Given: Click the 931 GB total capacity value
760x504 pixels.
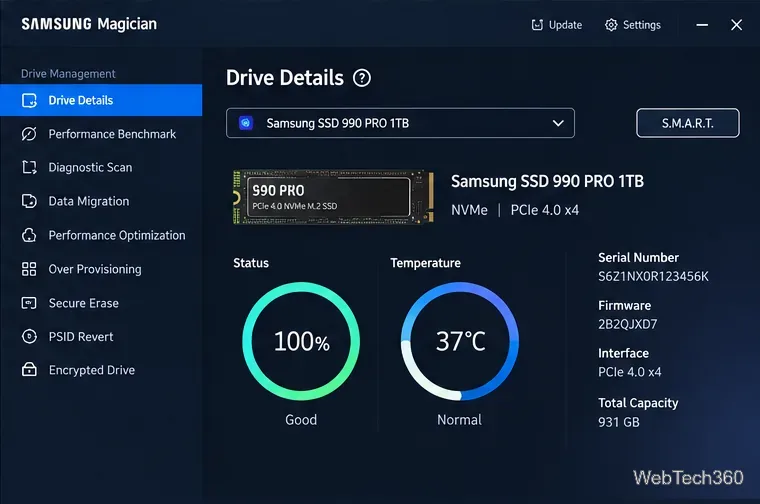Looking at the screenshot, I should (x=618, y=422).
